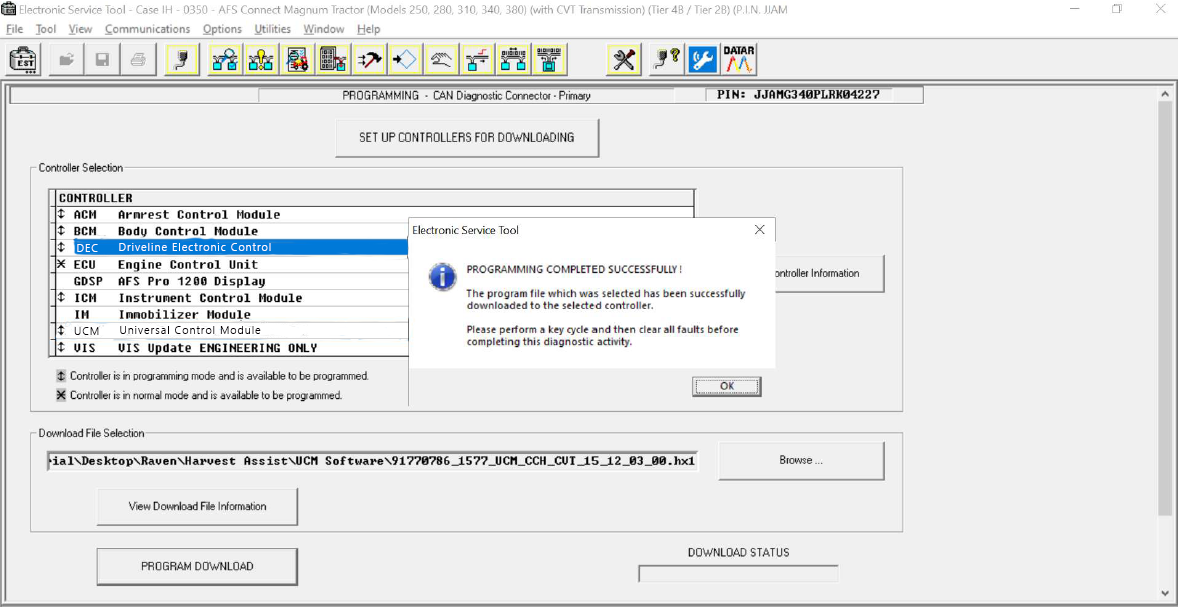Click the red step signal icon
Screen dimensions: 1179x607
pos(477,59)
